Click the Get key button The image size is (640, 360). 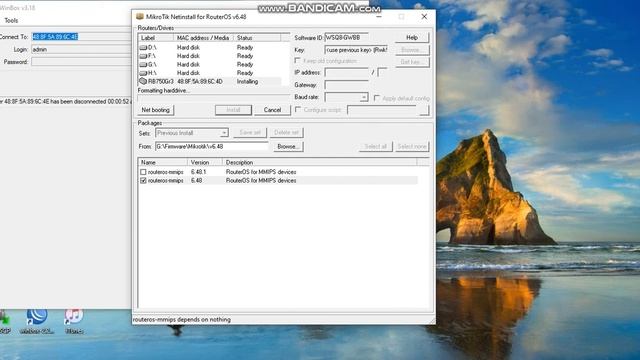coord(412,62)
